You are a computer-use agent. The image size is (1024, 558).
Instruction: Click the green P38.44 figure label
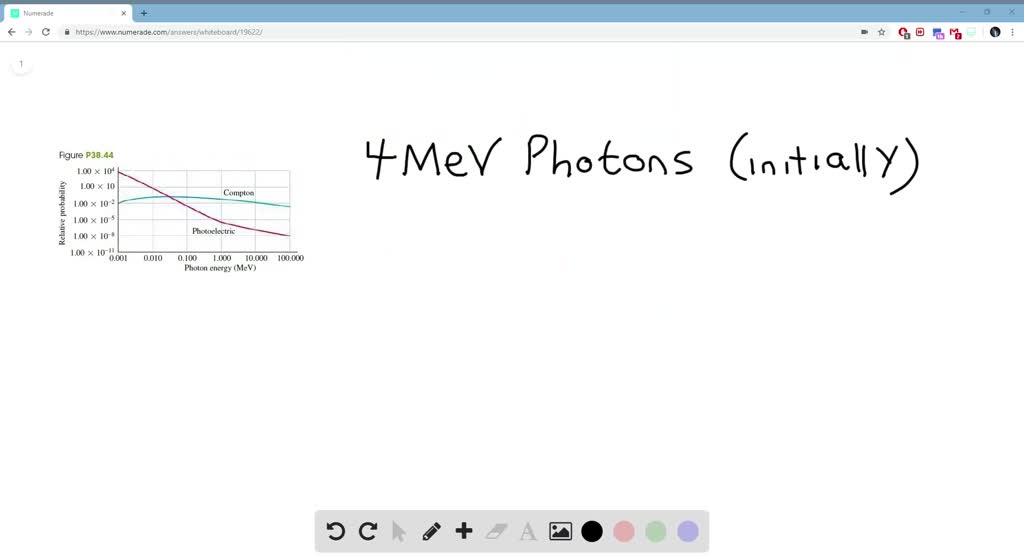coord(99,155)
